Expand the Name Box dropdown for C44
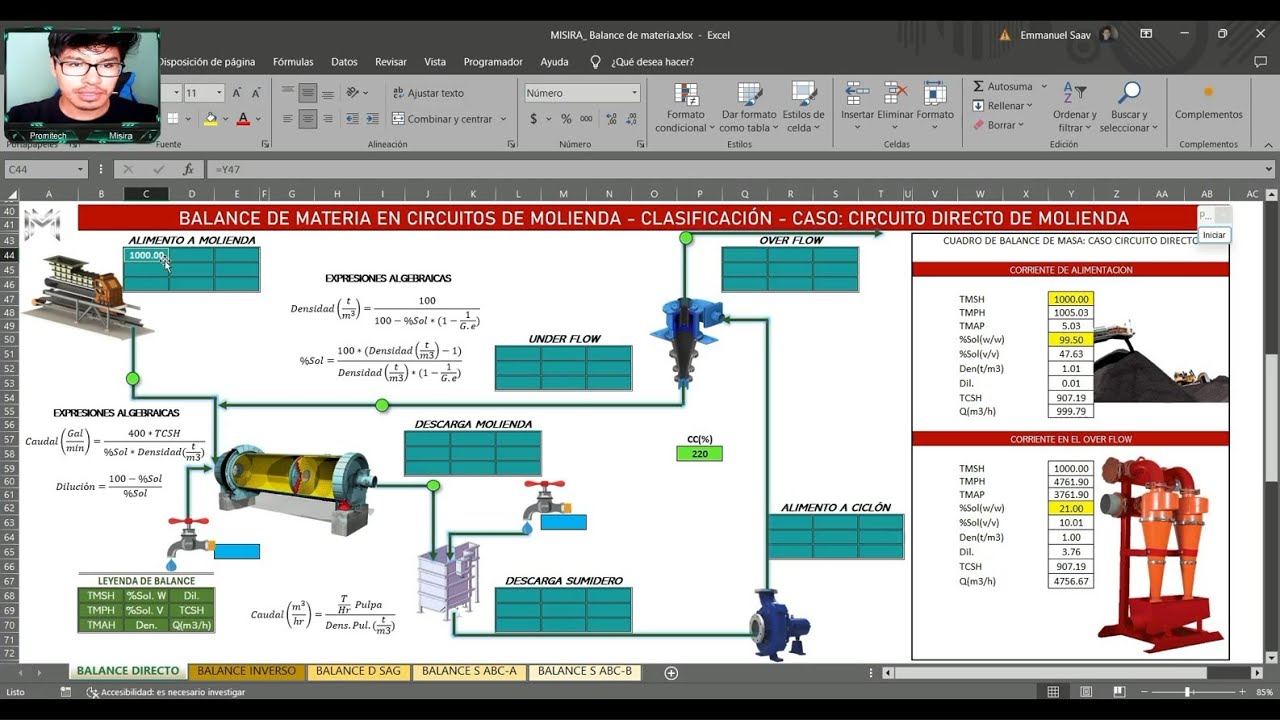This screenshot has width=1280, height=720. click(80, 170)
